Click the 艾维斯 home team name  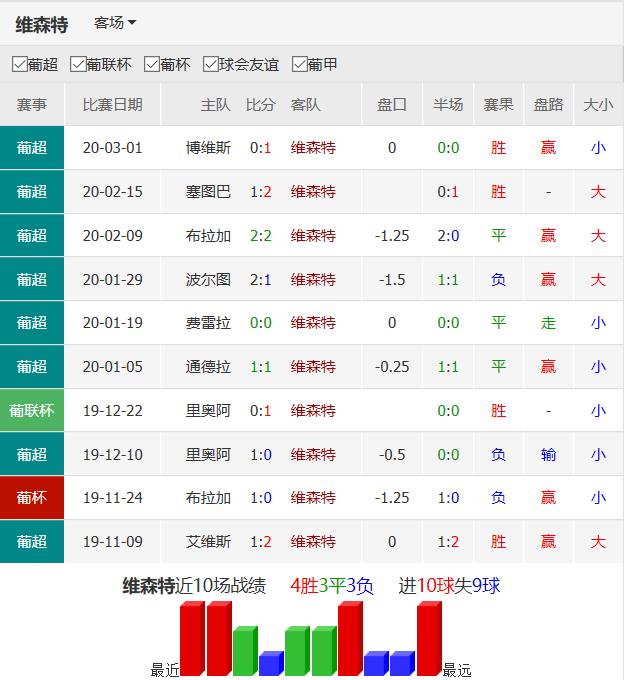pyautogui.click(x=208, y=542)
